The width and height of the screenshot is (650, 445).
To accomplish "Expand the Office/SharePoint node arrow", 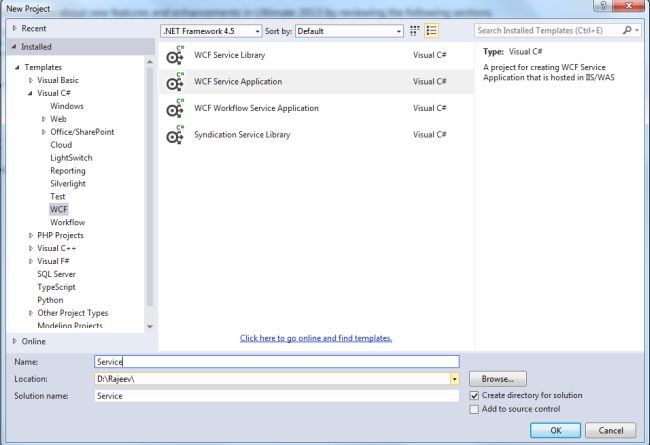I will pos(44,132).
